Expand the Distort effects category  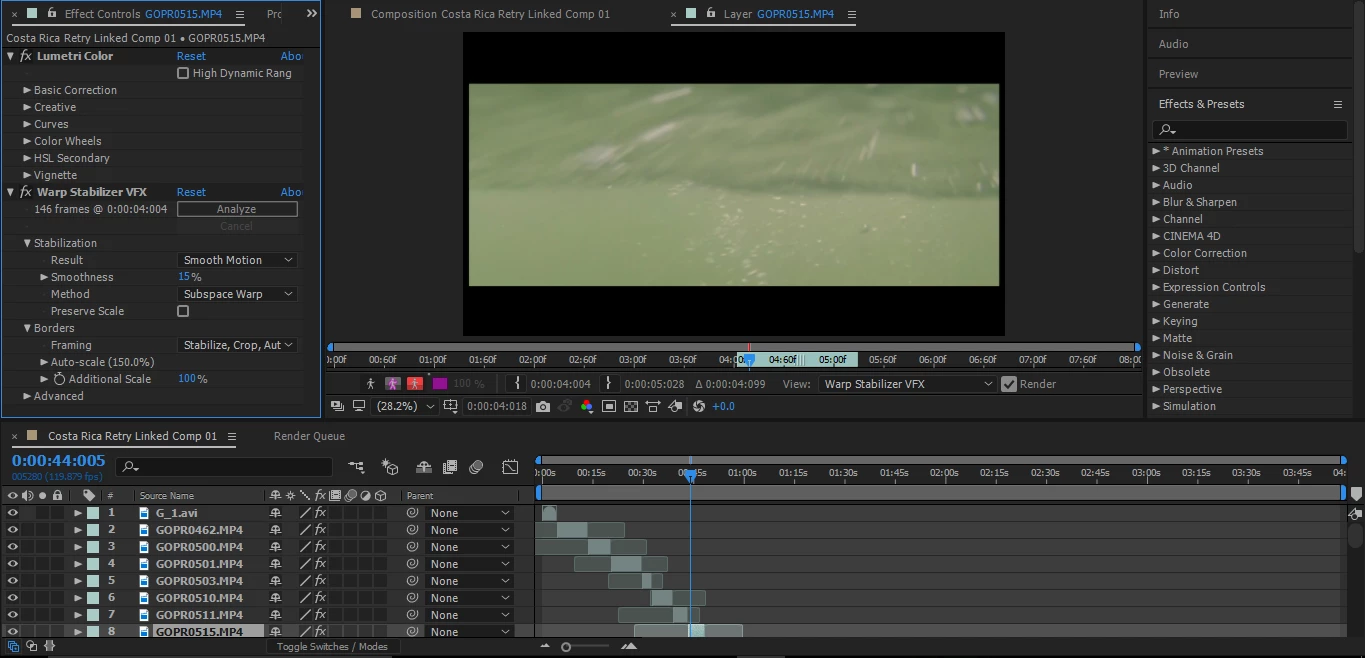pyautogui.click(x=1156, y=270)
